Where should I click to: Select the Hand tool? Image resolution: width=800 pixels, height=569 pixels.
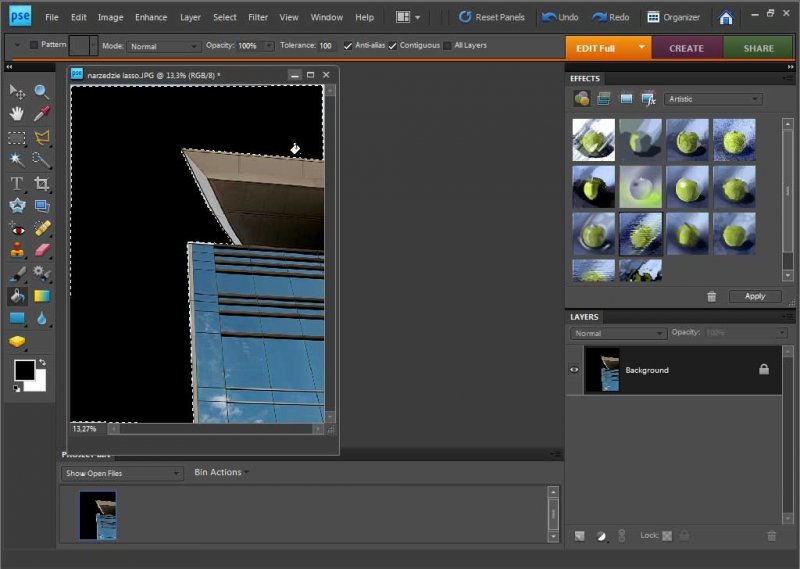point(17,114)
